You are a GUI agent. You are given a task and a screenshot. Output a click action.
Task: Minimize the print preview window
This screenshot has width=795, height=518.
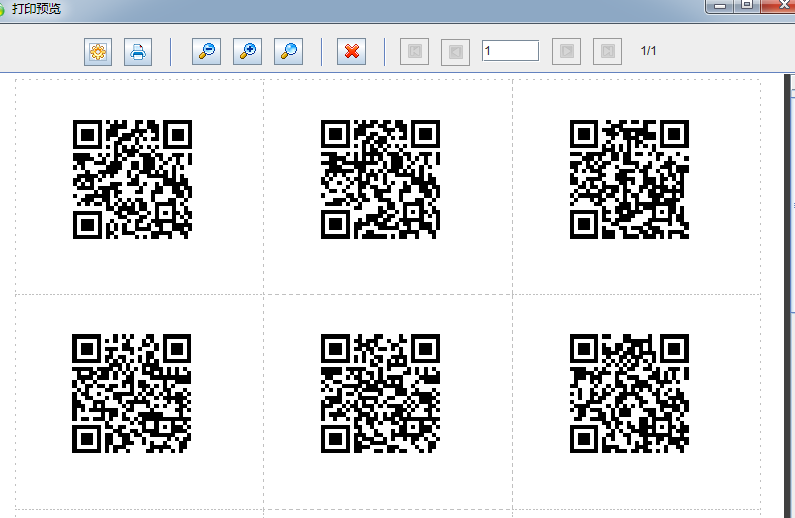coord(719,6)
